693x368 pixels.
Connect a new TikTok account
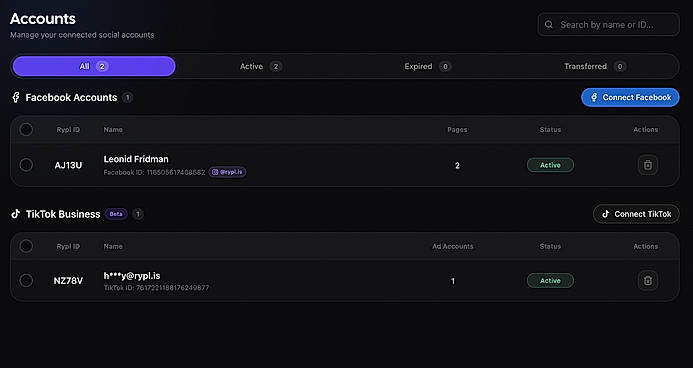[x=636, y=214]
